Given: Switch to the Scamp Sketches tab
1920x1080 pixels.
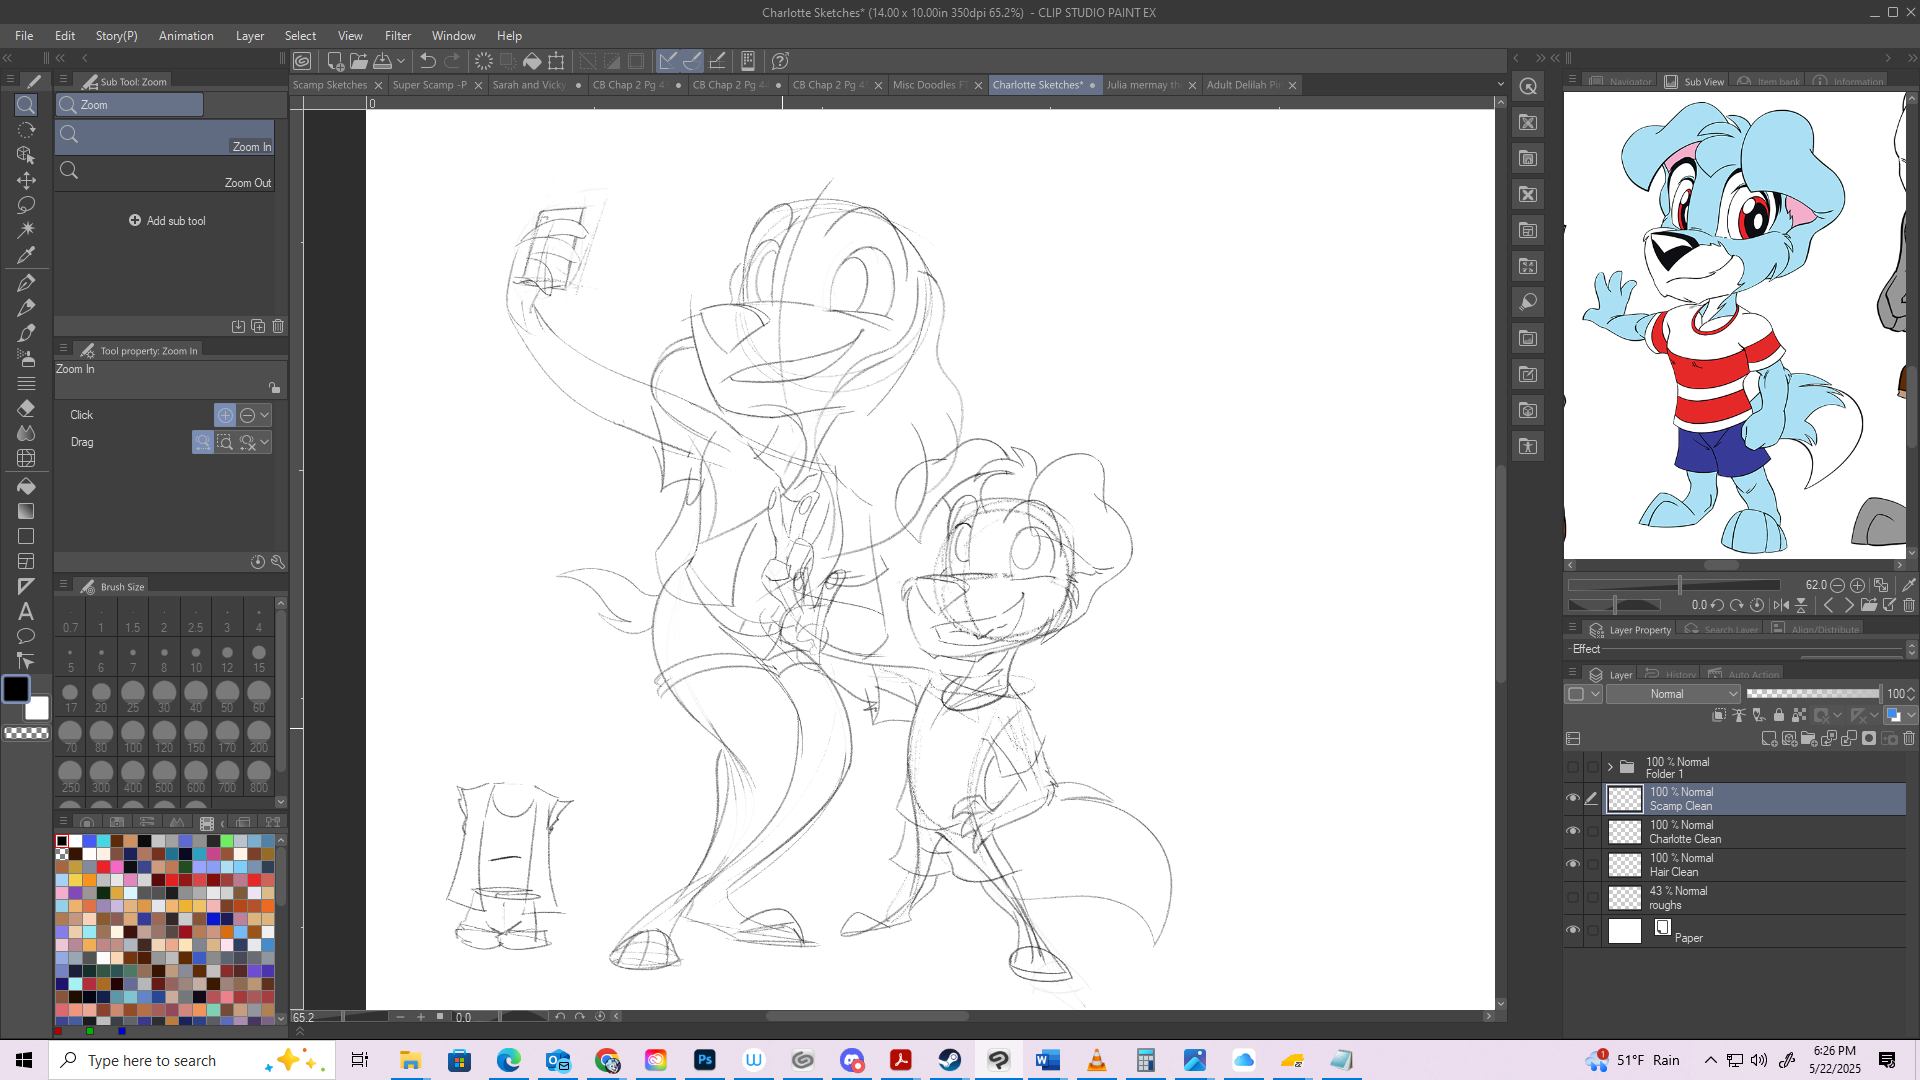Looking at the screenshot, I should [330, 85].
